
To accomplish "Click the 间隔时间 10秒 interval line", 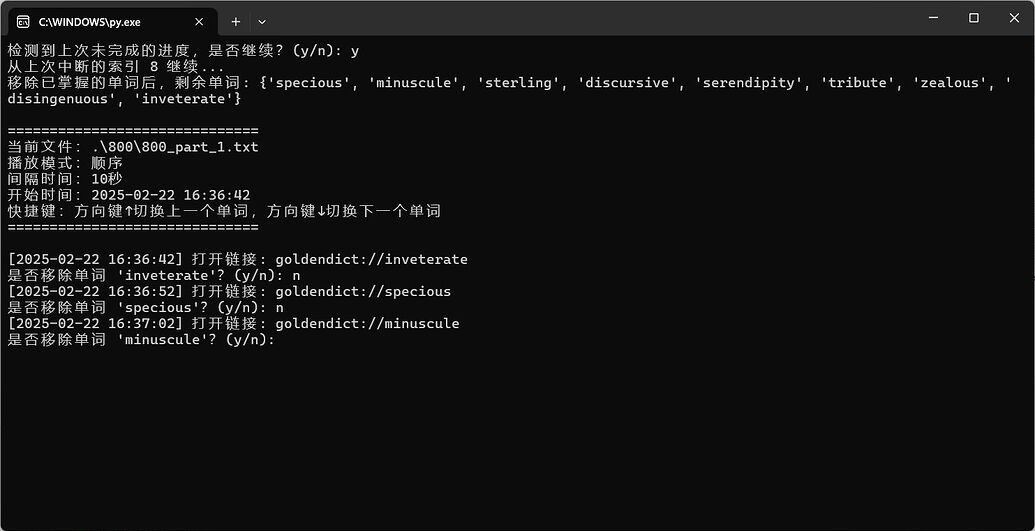I will tap(65, 179).
